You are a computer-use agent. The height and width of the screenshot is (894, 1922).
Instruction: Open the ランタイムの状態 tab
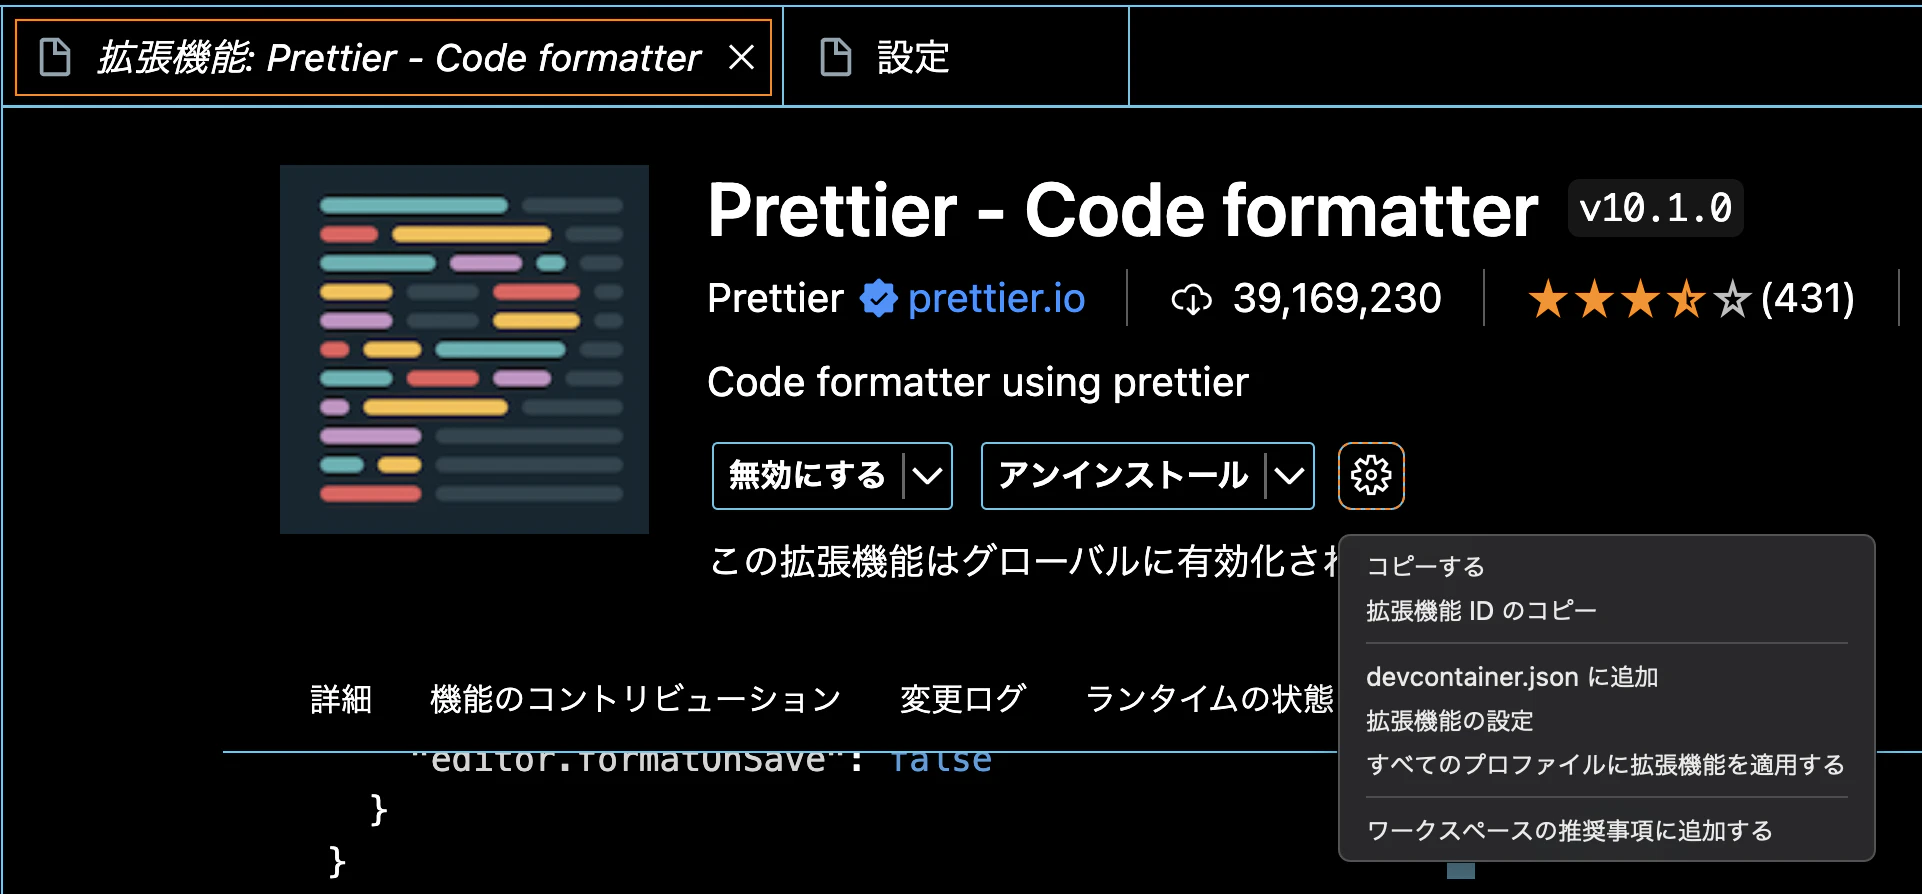[1210, 699]
